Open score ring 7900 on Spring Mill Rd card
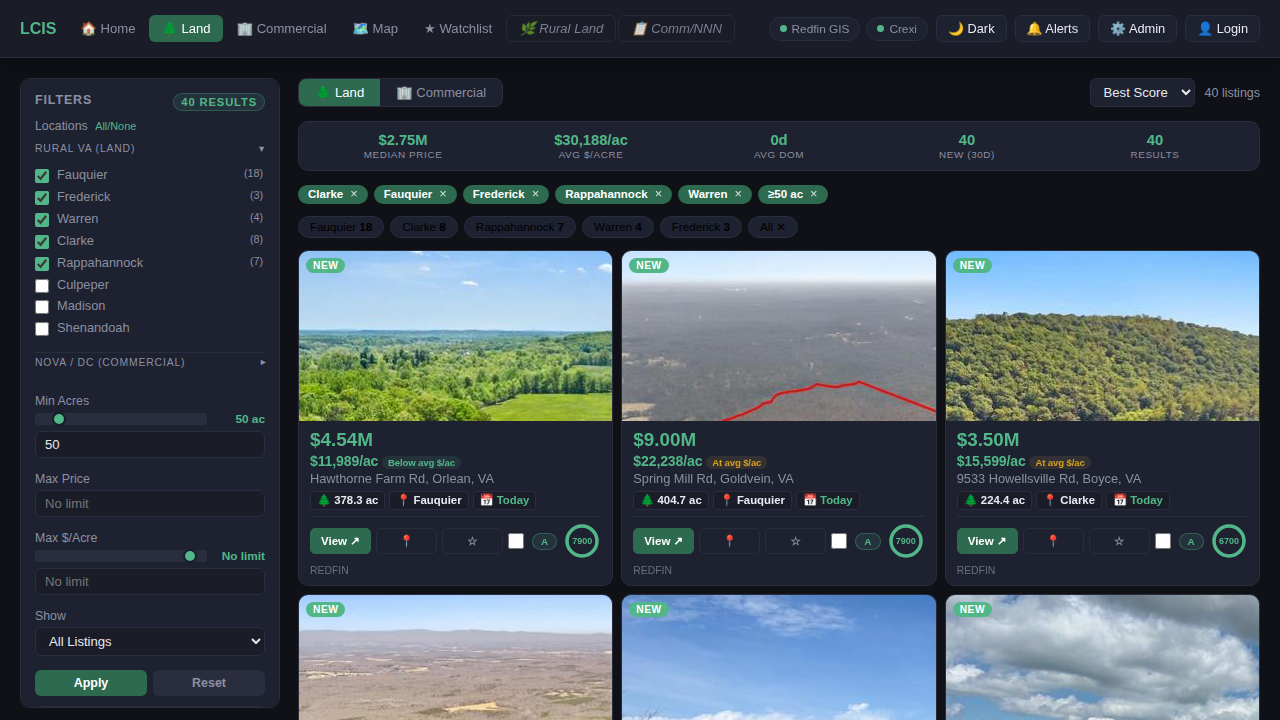The width and height of the screenshot is (1280, 720). point(905,541)
